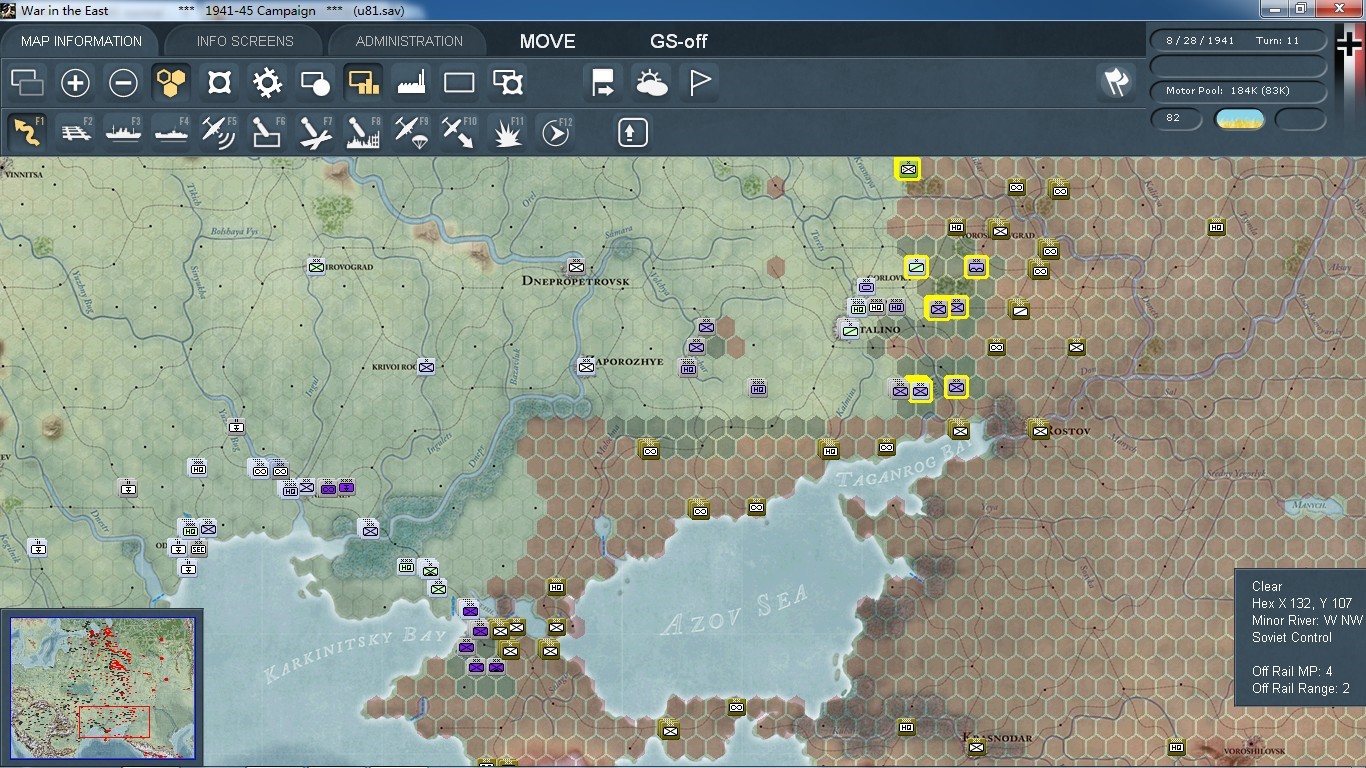
Task: Click the empty rectangle toolbar icon
Action: coord(459,83)
